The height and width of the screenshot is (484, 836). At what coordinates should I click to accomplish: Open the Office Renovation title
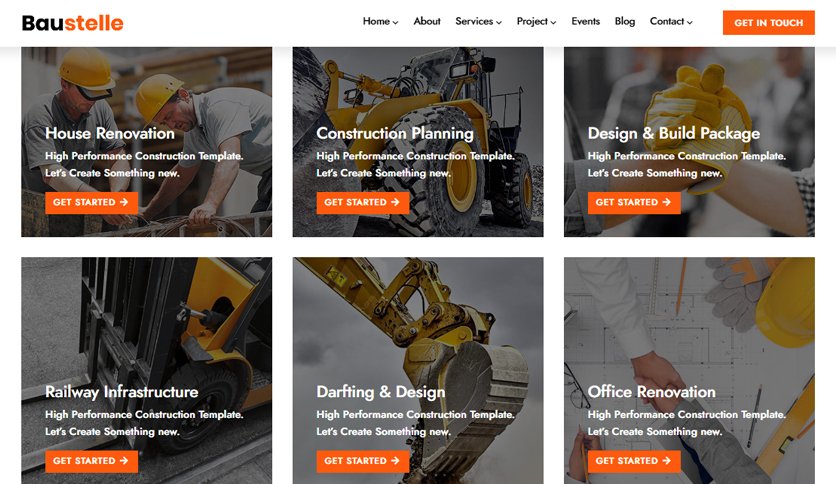[652, 392]
